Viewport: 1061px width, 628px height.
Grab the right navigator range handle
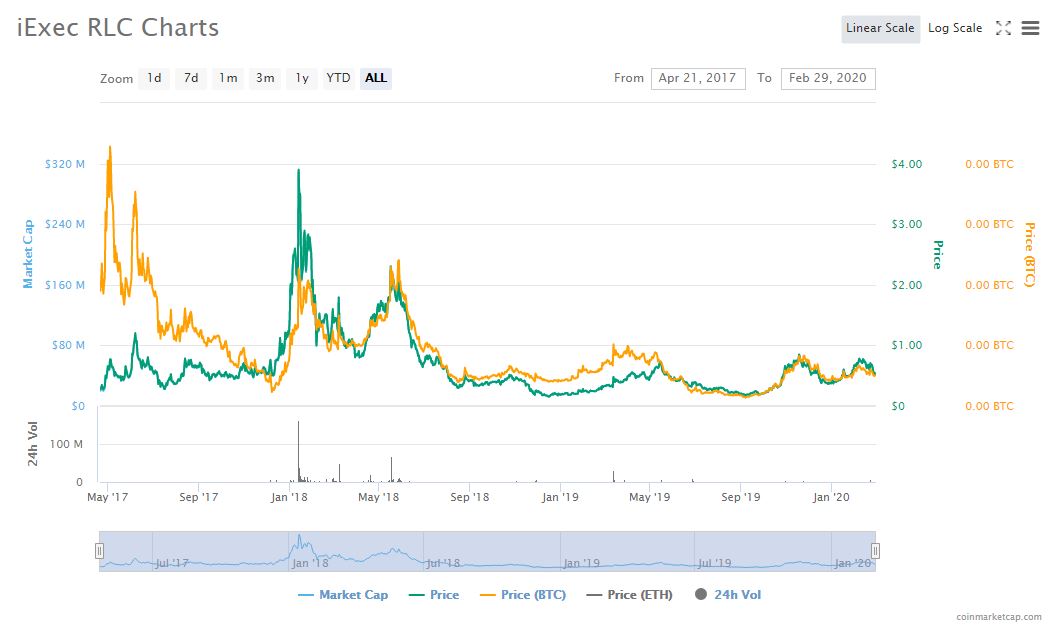coord(875,551)
